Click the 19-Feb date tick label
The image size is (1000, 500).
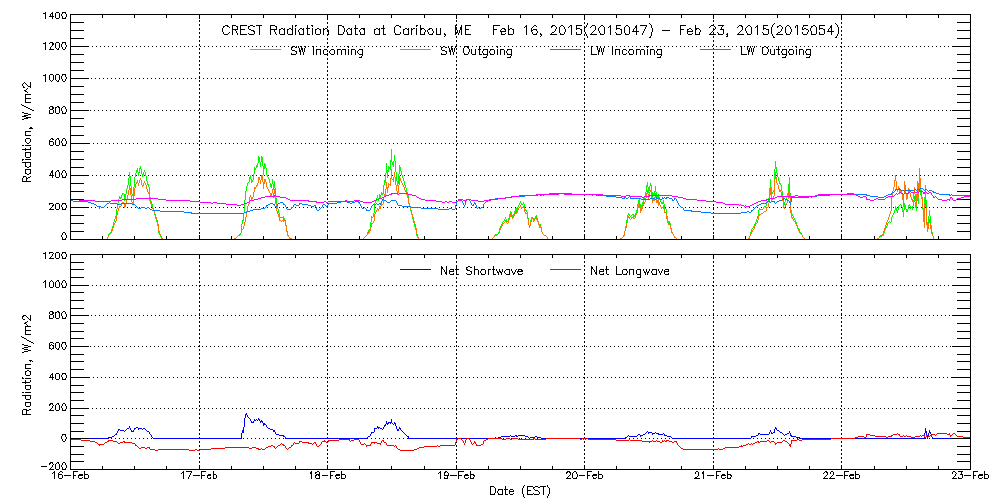click(456, 477)
